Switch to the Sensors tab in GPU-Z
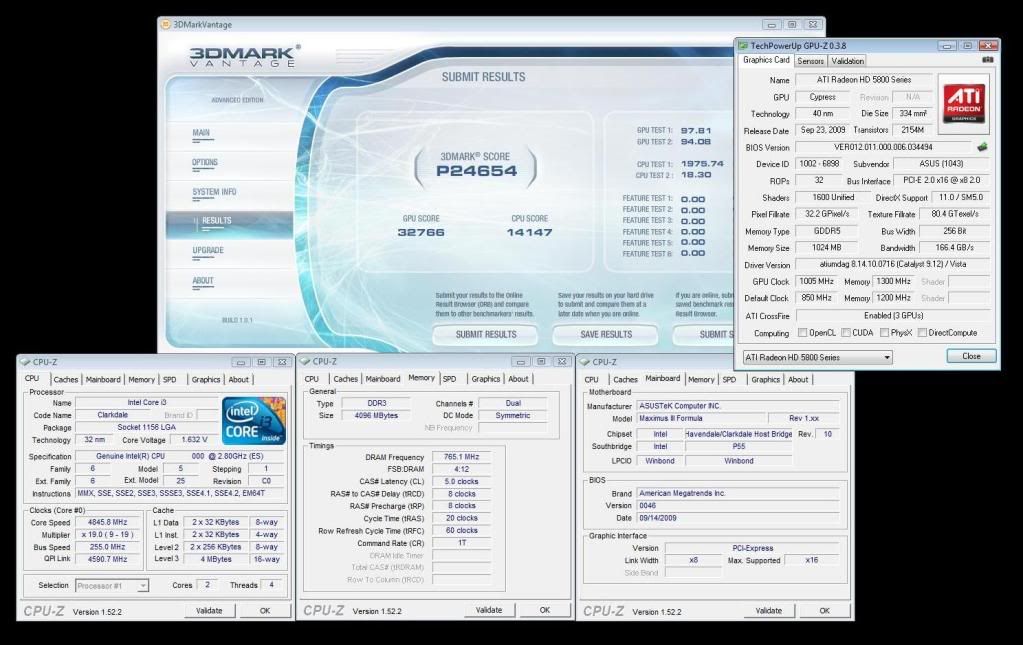The width and height of the screenshot is (1023, 645). [810, 61]
